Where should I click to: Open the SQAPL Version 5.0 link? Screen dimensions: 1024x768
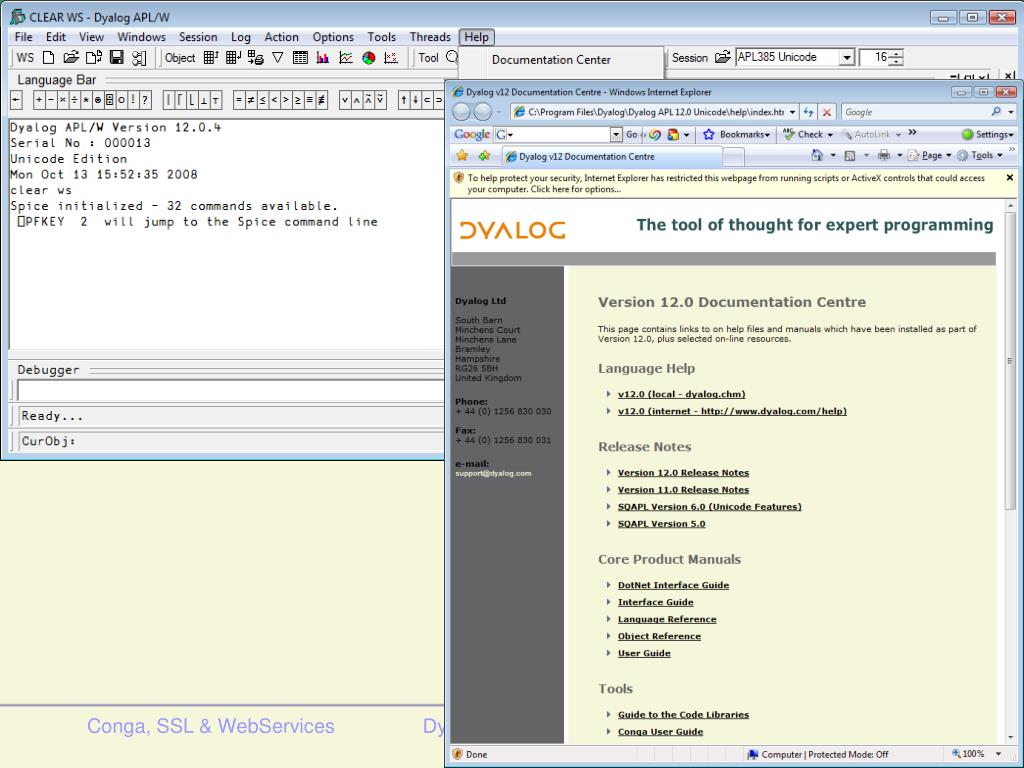[x=662, y=524]
